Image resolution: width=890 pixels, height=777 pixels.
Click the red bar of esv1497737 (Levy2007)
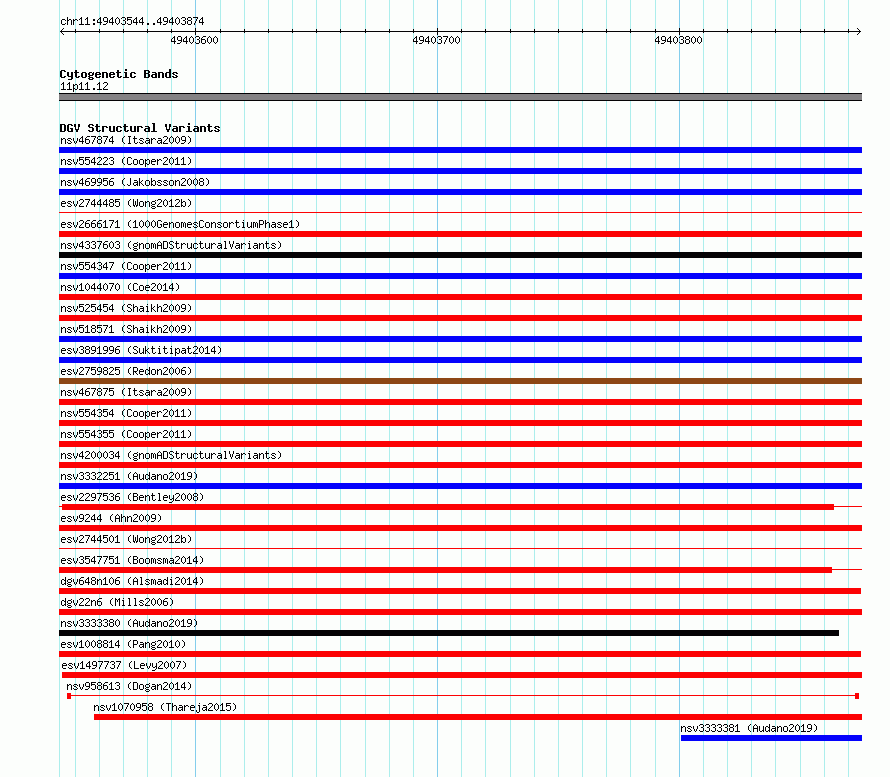tap(462, 675)
